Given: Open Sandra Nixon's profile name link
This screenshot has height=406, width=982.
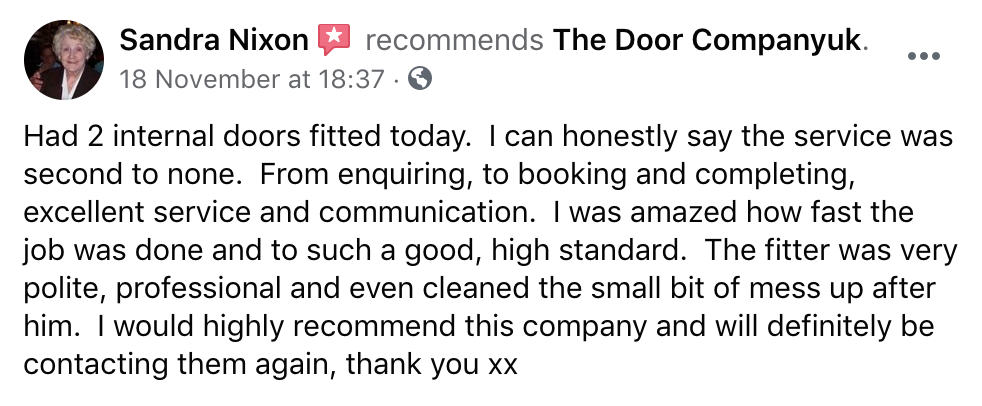Looking at the screenshot, I should point(213,41).
